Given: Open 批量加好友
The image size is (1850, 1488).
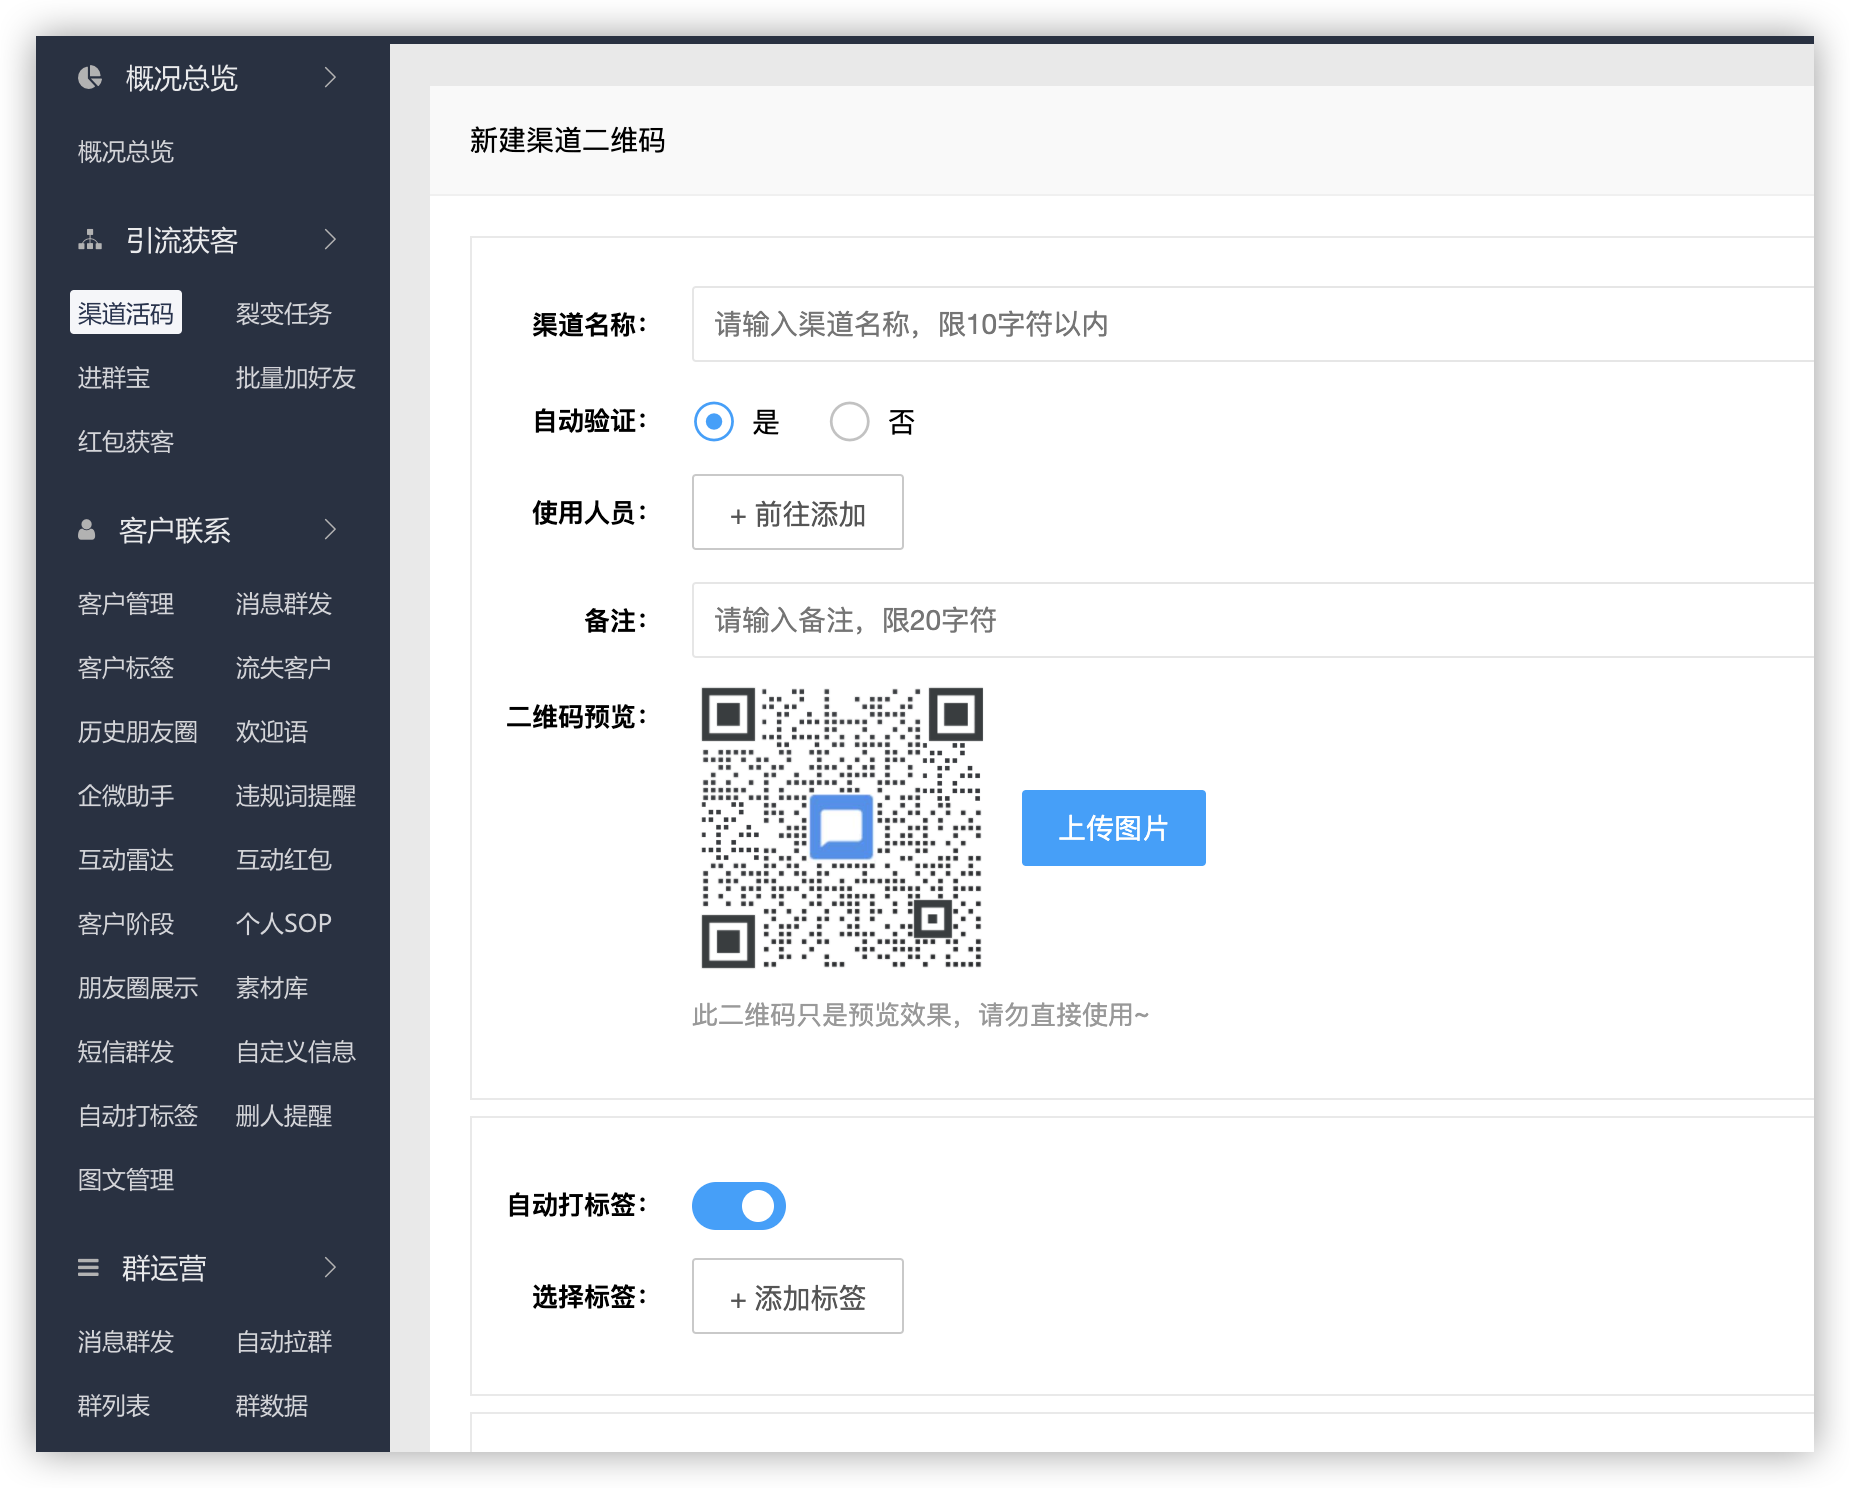Looking at the screenshot, I should click(x=296, y=378).
